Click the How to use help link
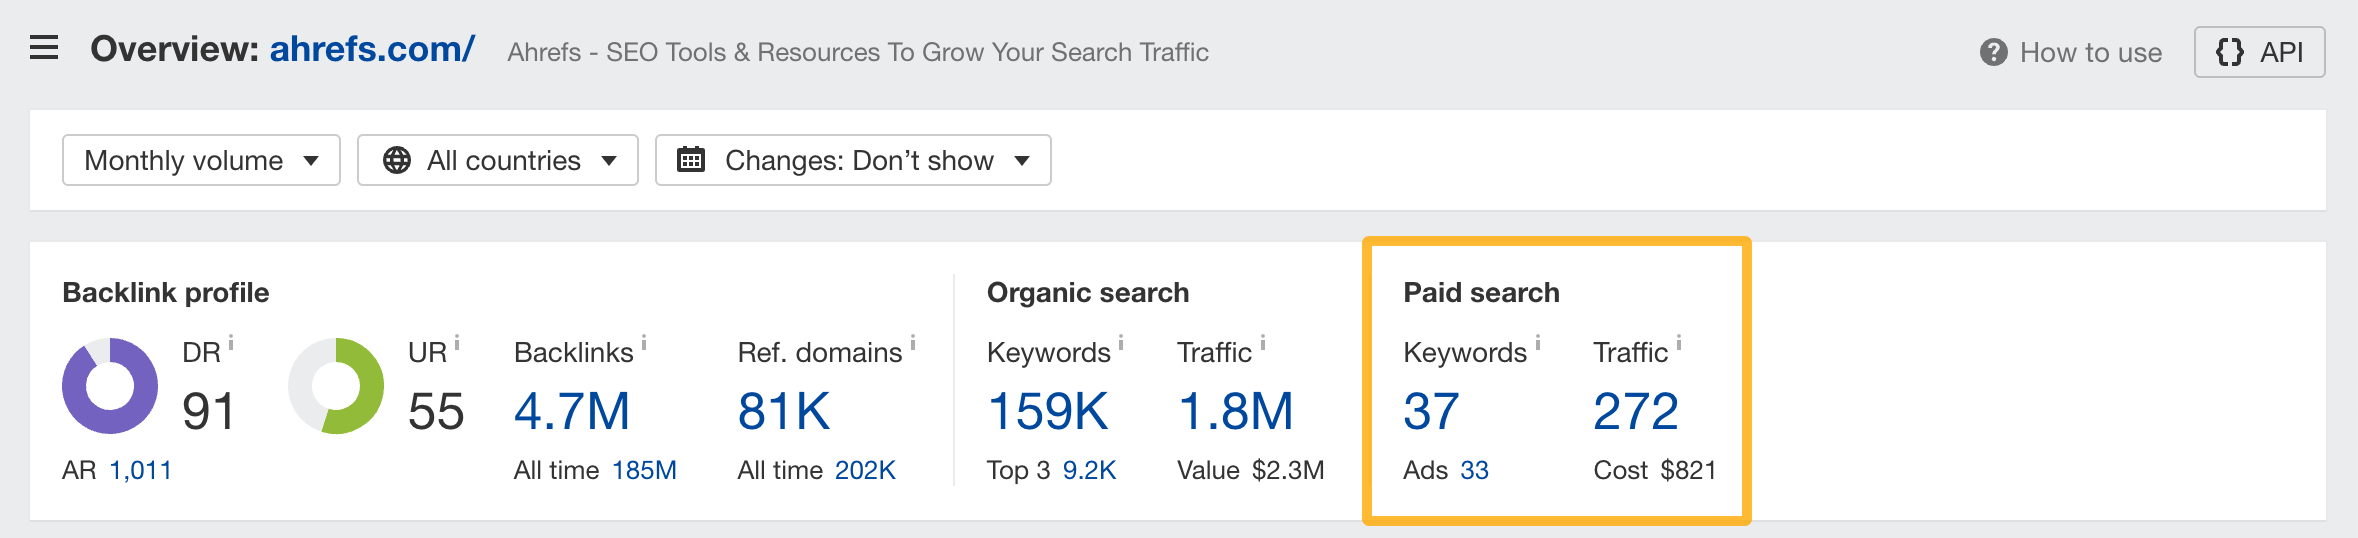Screen dimensions: 2358x538 (x=2091, y=52)
